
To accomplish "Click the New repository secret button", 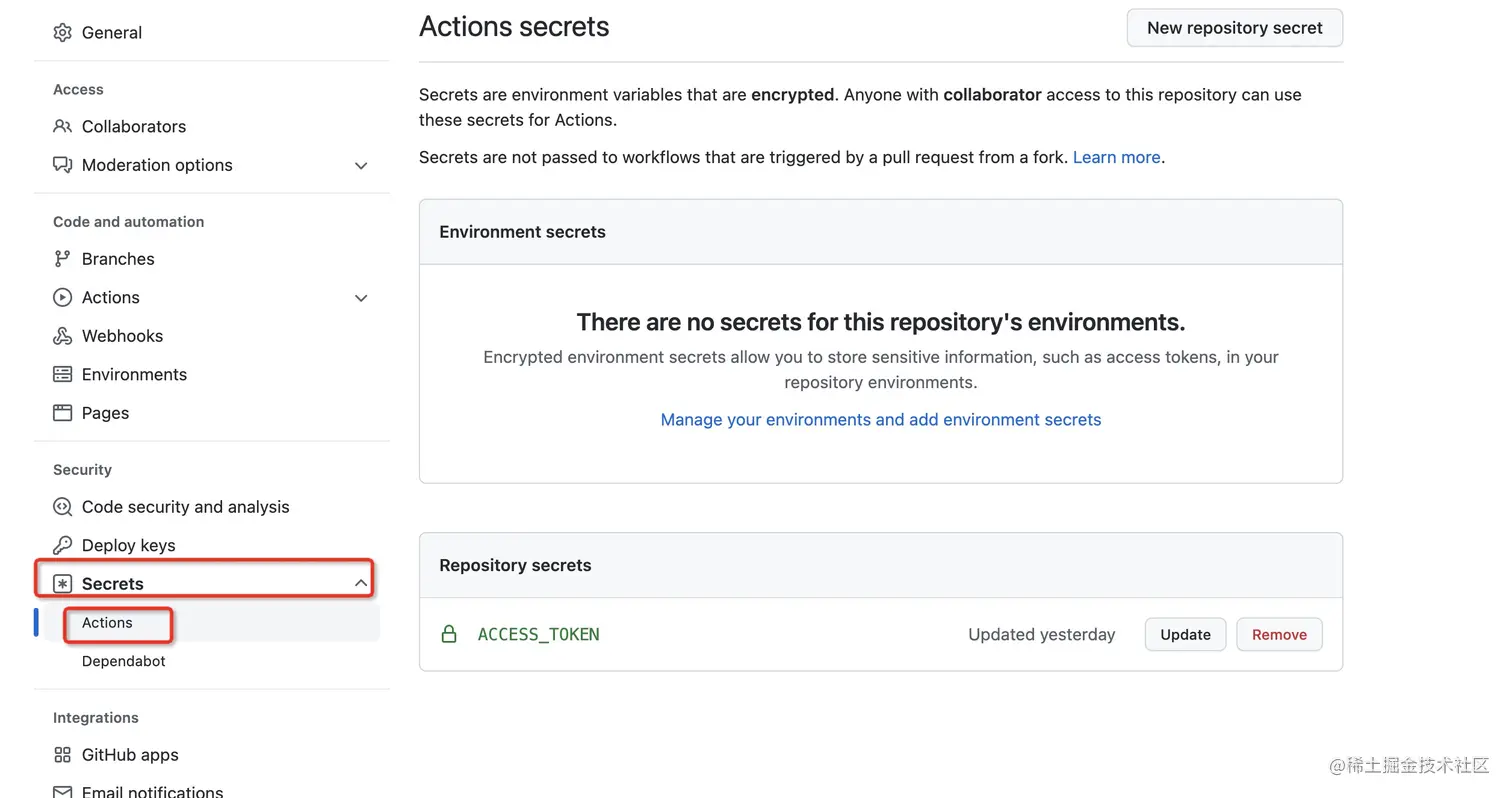I will coord(1234,28).
